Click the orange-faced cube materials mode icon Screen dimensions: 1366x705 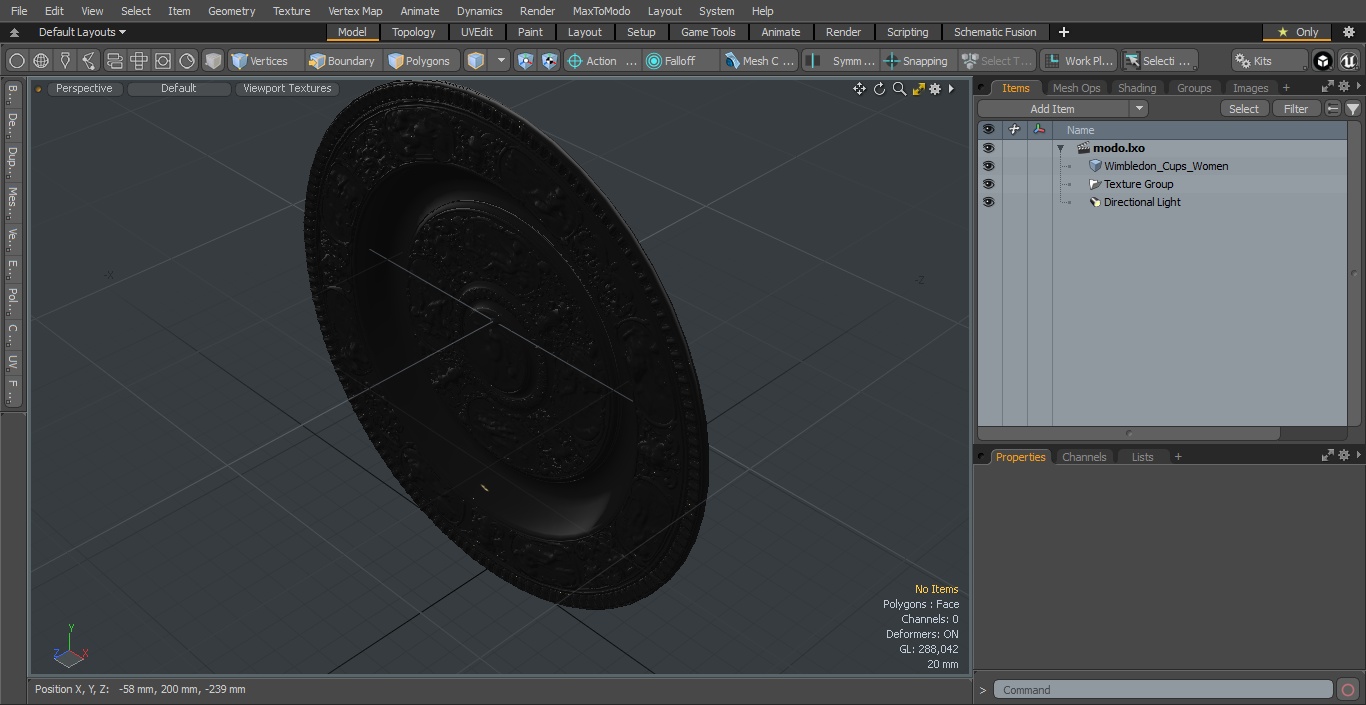click(x=476, y=61)
